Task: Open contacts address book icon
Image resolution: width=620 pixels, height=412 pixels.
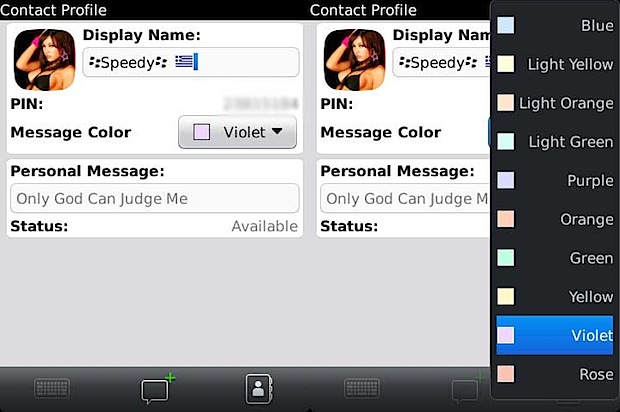Action: tap(259, 389)
